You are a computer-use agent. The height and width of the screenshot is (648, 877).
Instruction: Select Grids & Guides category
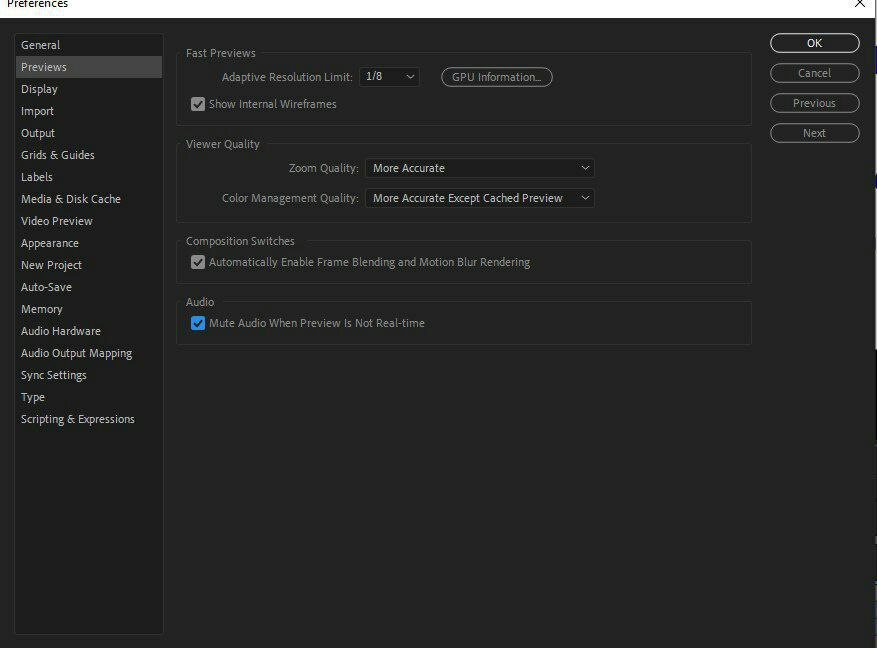click(x=89, y=155)
